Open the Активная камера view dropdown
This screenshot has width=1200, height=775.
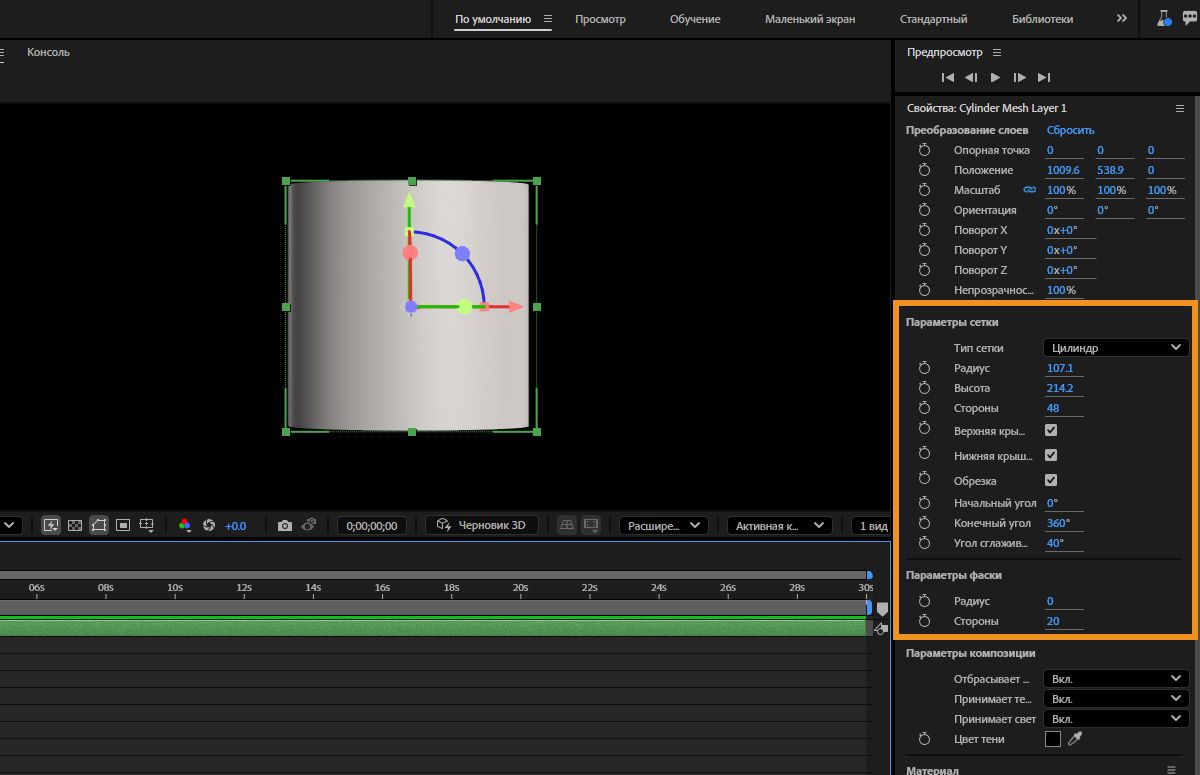pos(779,525)
